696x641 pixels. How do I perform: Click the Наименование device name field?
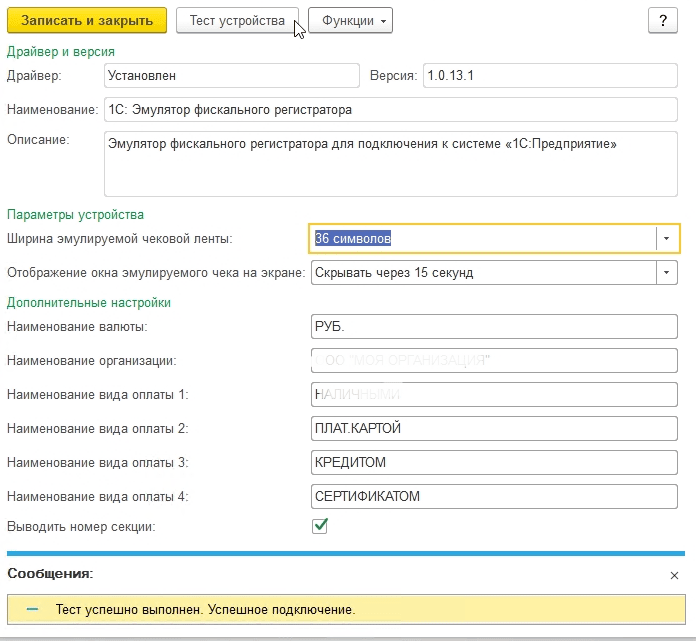pyautogui.click(x=390, y=109)
